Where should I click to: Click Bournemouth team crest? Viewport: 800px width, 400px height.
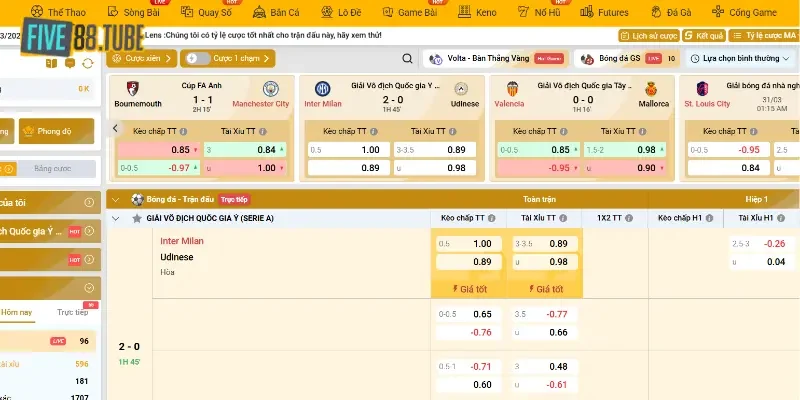(x=133, y=89)
